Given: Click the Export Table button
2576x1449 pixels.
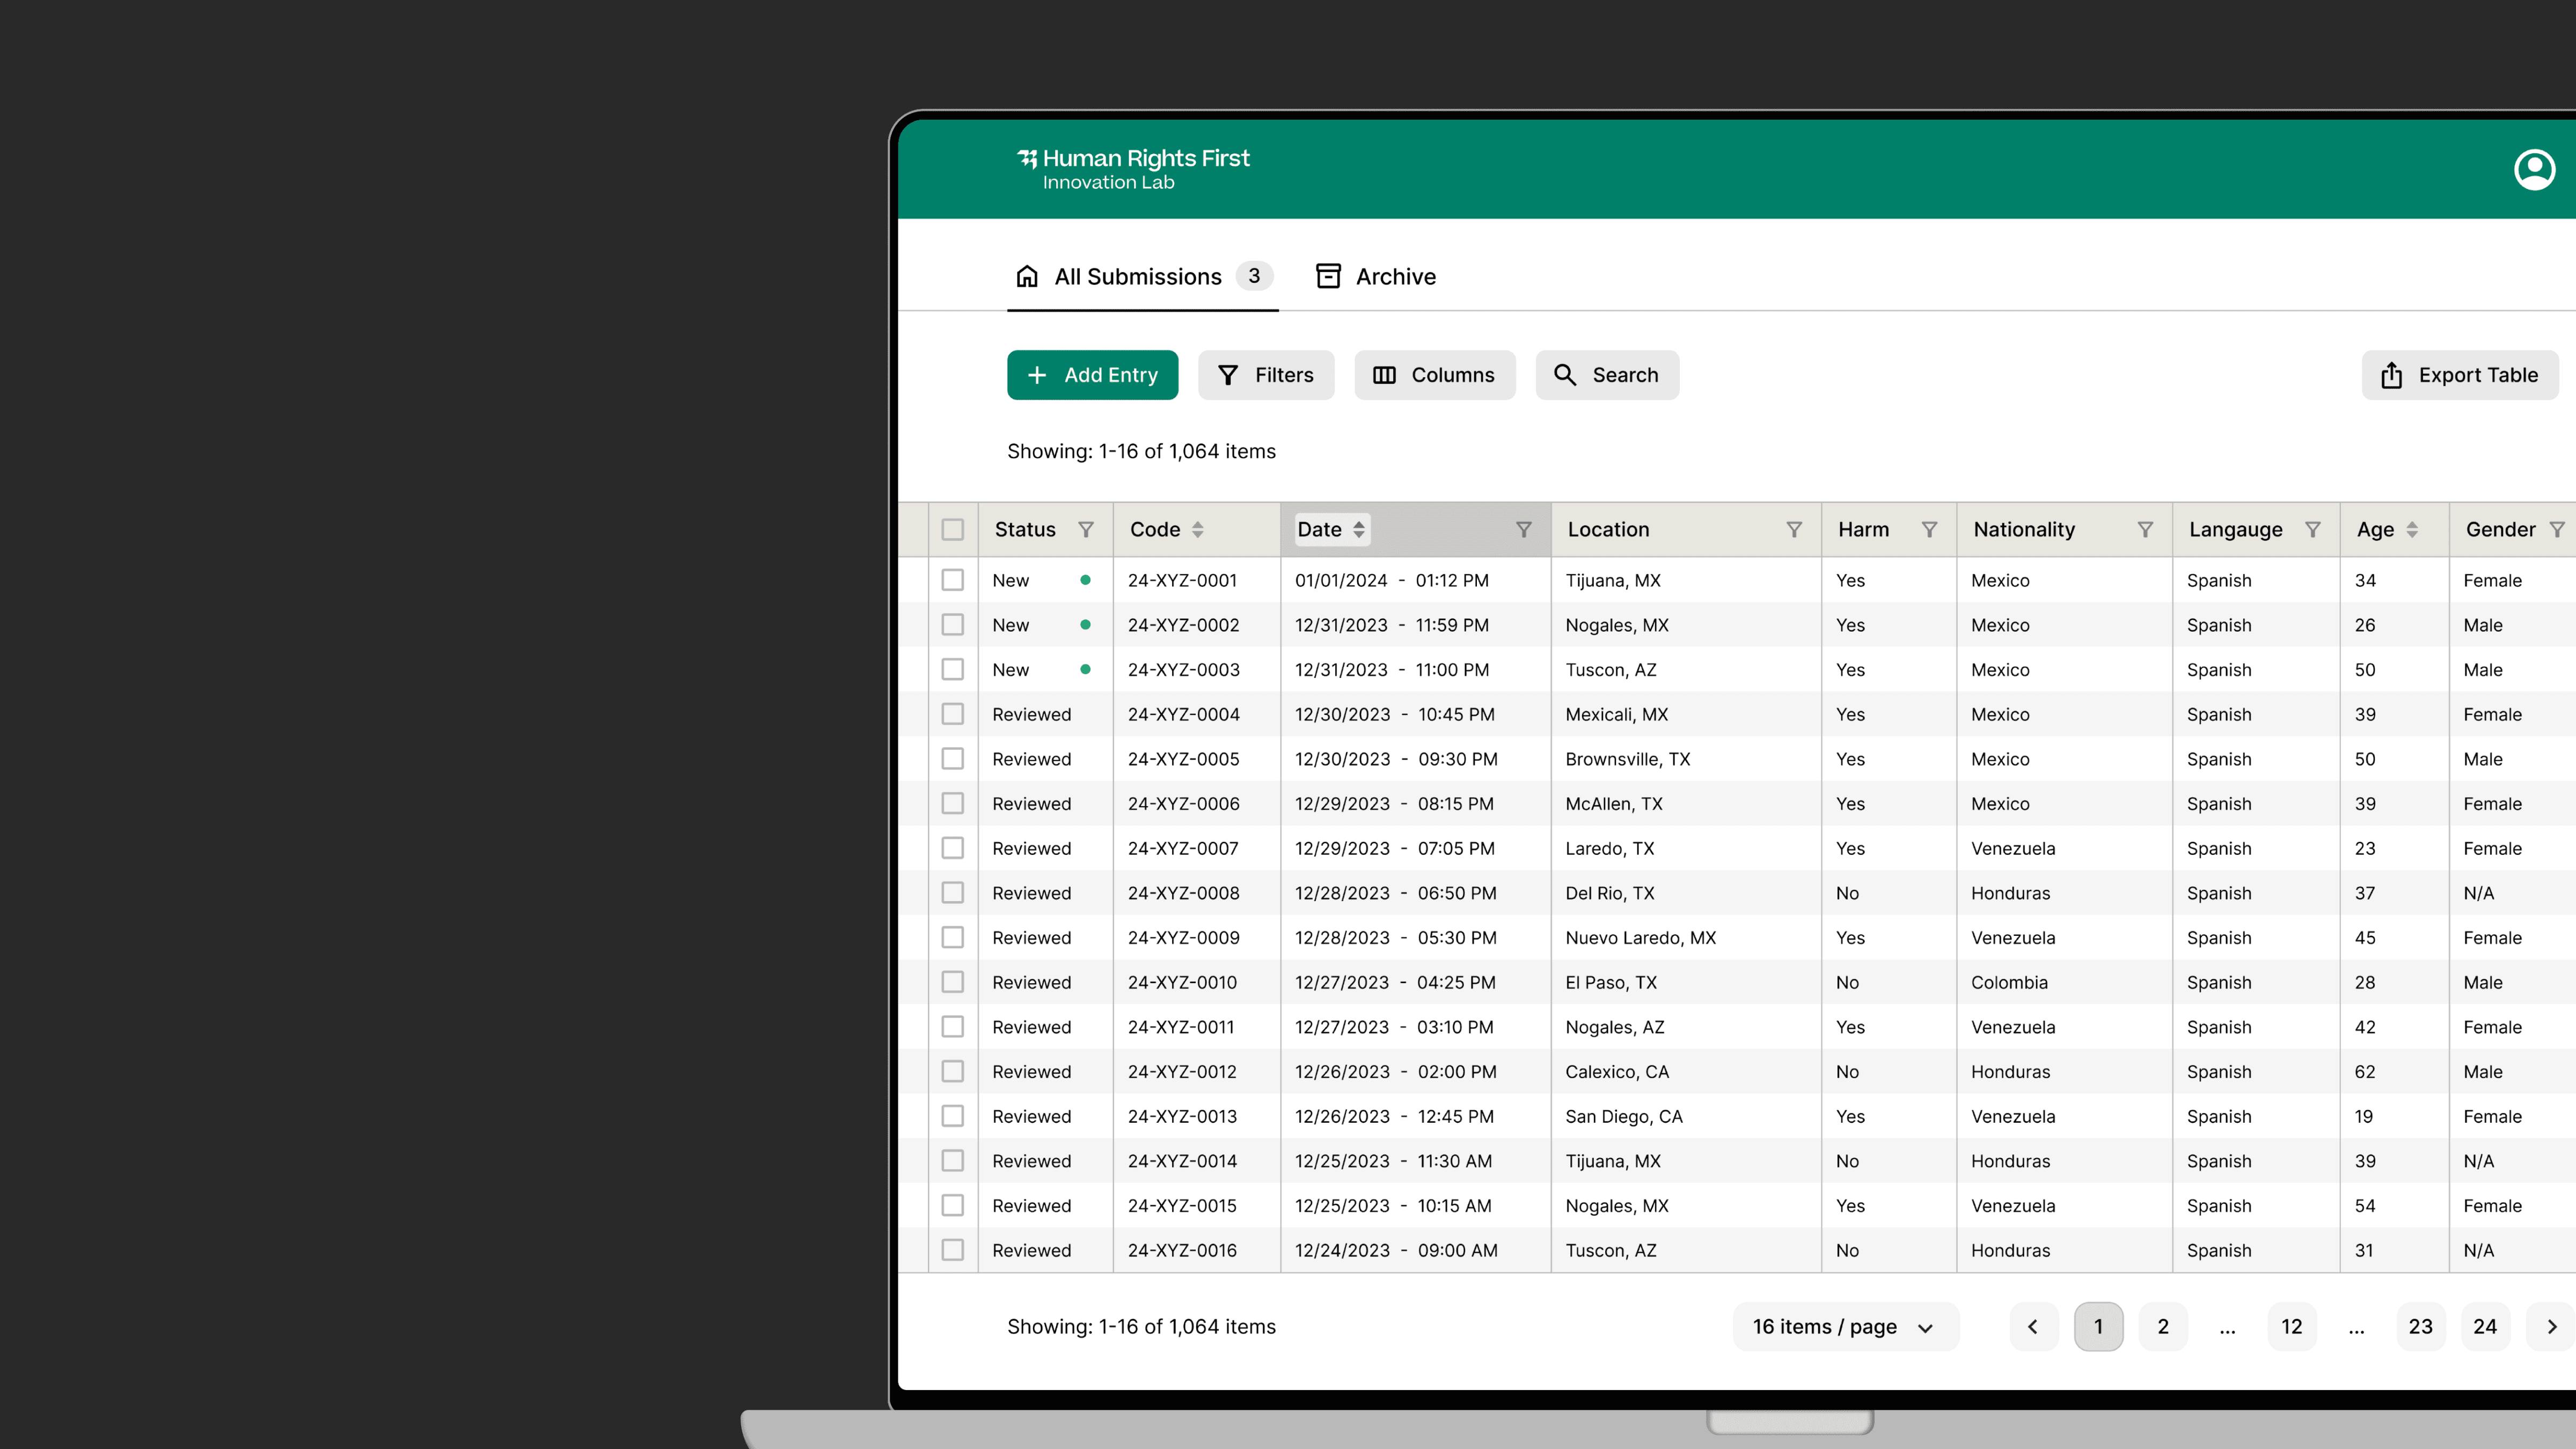Looking at the screenshot, I should coord(2460,375).
